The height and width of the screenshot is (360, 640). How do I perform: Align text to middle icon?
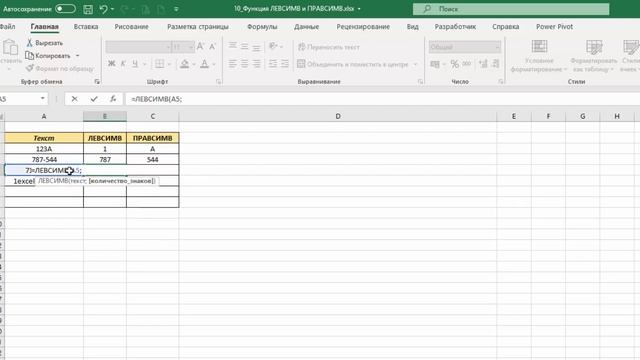[244, 47]
